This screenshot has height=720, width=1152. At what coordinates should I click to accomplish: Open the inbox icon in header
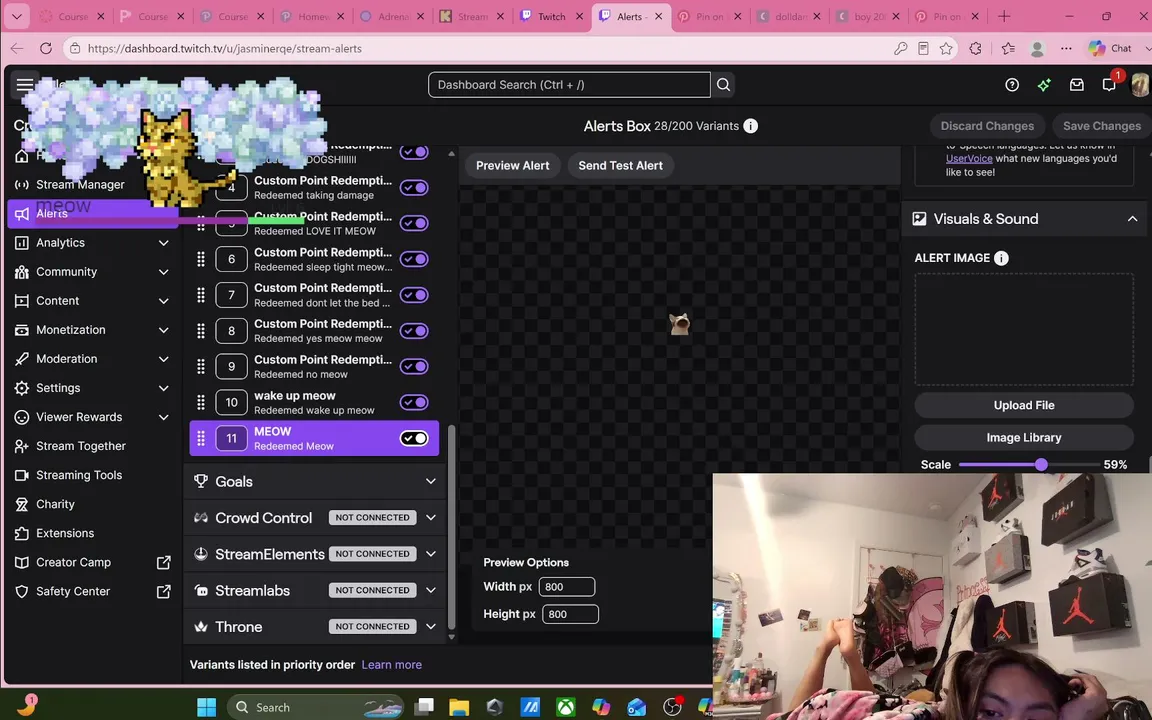pos(1076,84)
